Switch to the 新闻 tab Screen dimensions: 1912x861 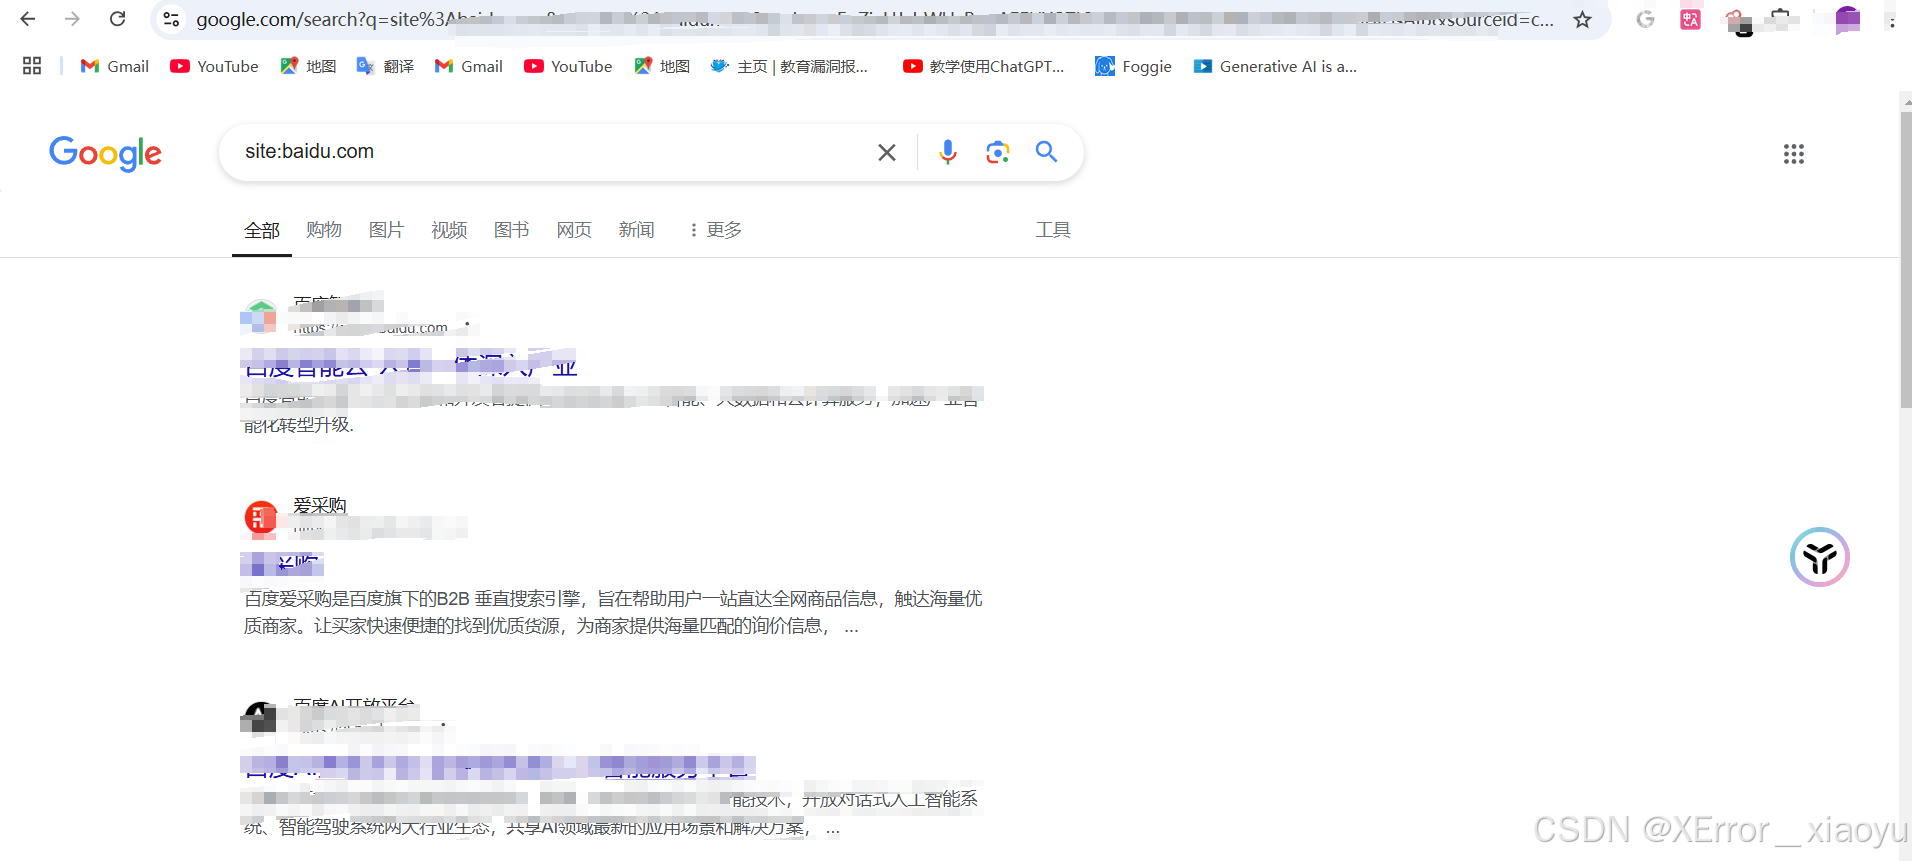tap(636, 230)
